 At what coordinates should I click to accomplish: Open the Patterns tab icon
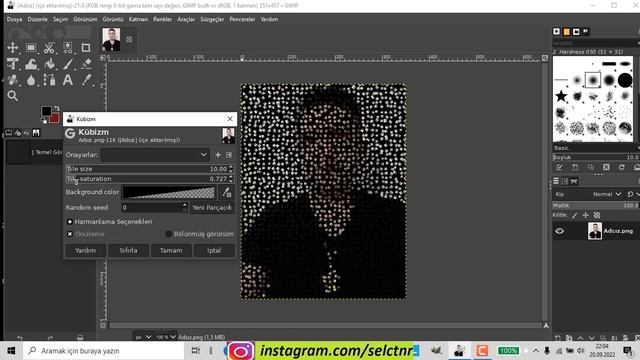(x=566, y=31)
